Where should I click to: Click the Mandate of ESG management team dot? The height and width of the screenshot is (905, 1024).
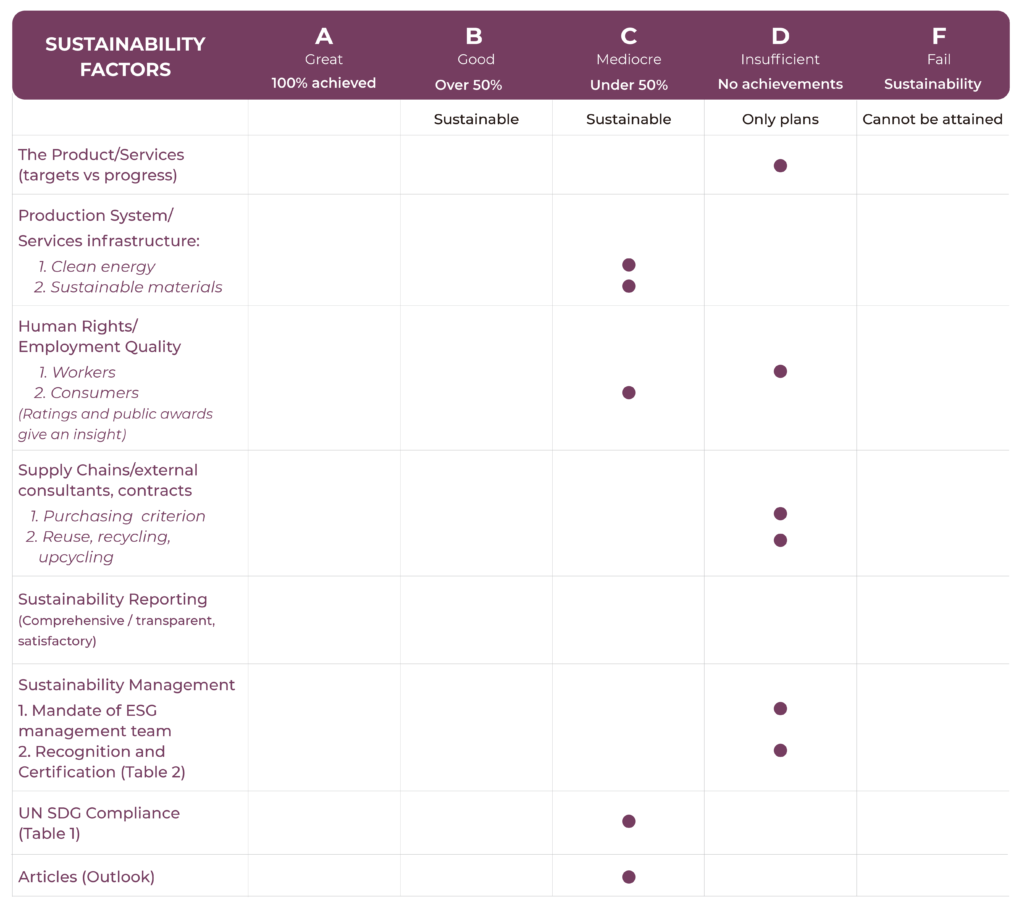(780, 709)
